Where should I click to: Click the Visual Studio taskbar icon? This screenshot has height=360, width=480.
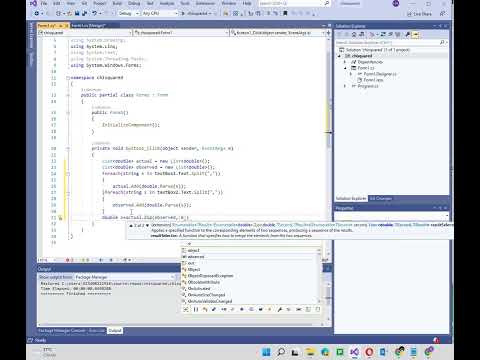354,352
